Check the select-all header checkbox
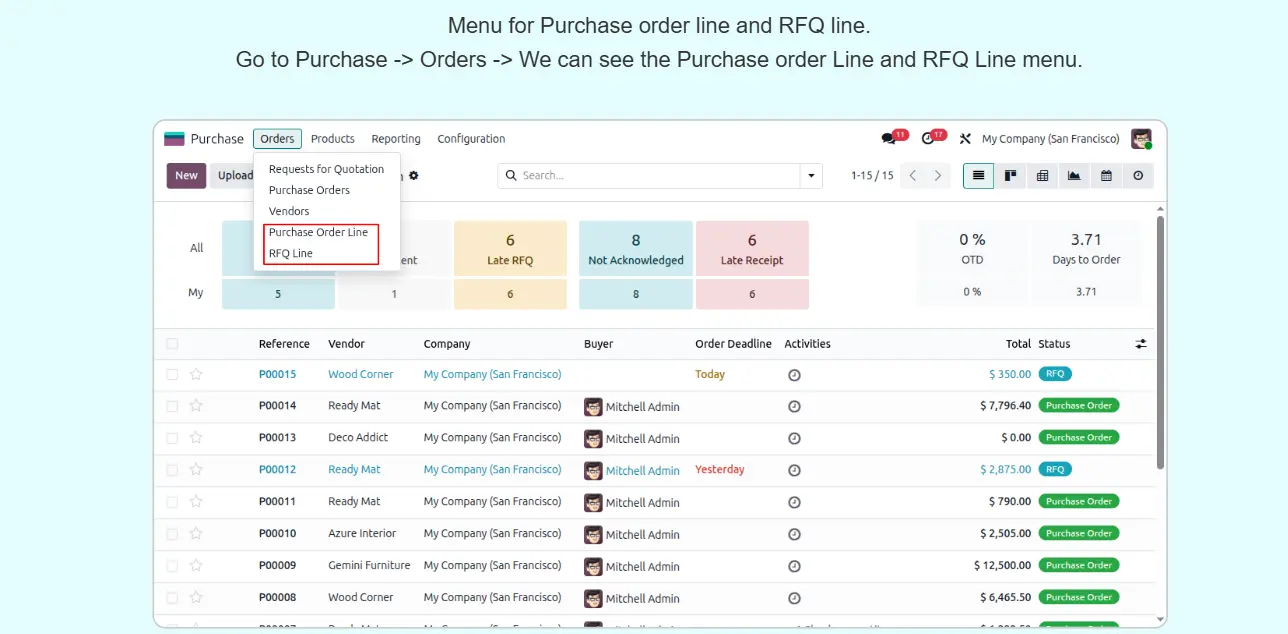 click(173, 344)
